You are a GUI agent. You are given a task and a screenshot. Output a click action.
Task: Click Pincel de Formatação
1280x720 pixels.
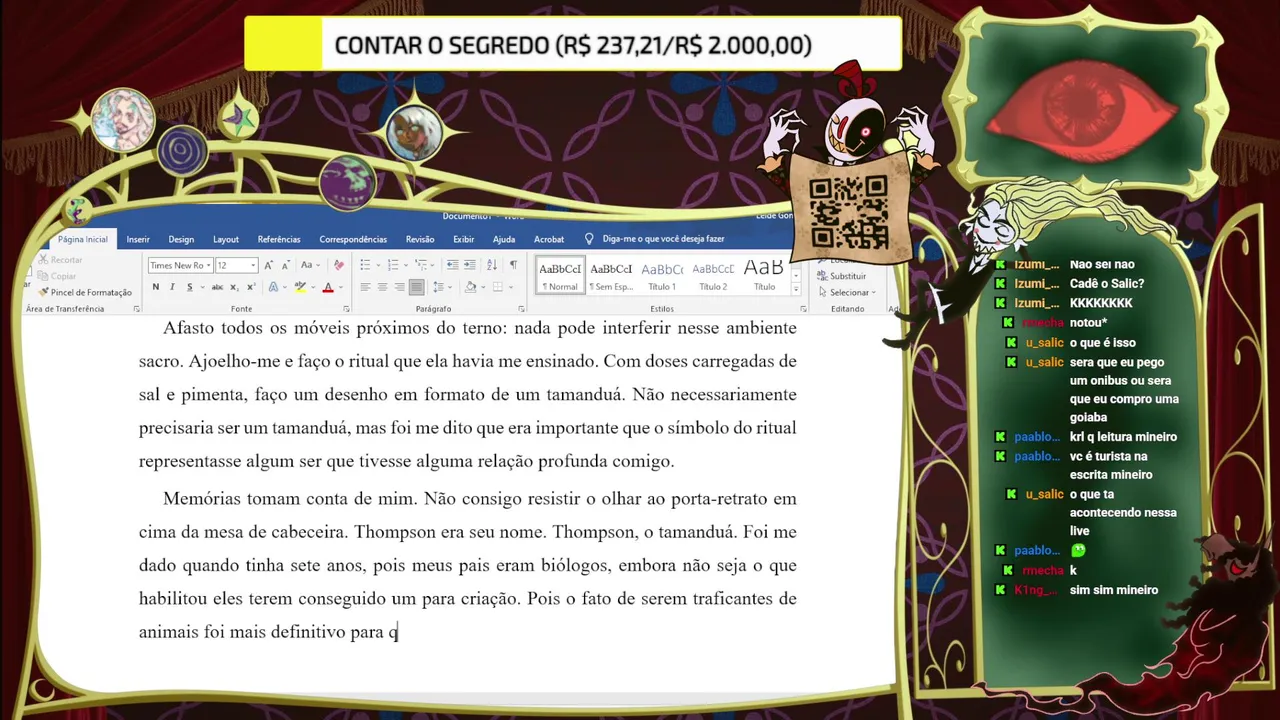point(85,292)
